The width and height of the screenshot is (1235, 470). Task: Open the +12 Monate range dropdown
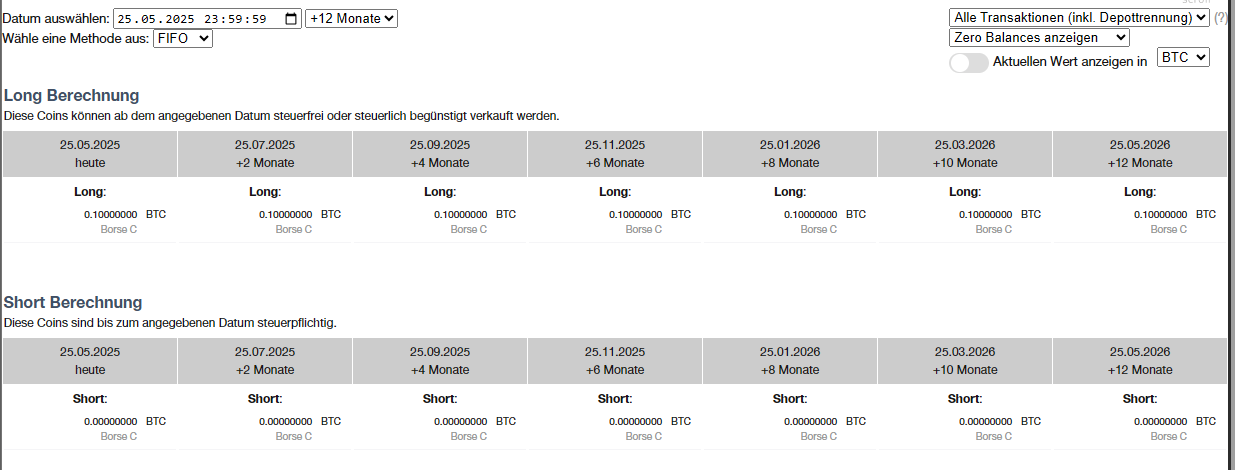[351, 18]
